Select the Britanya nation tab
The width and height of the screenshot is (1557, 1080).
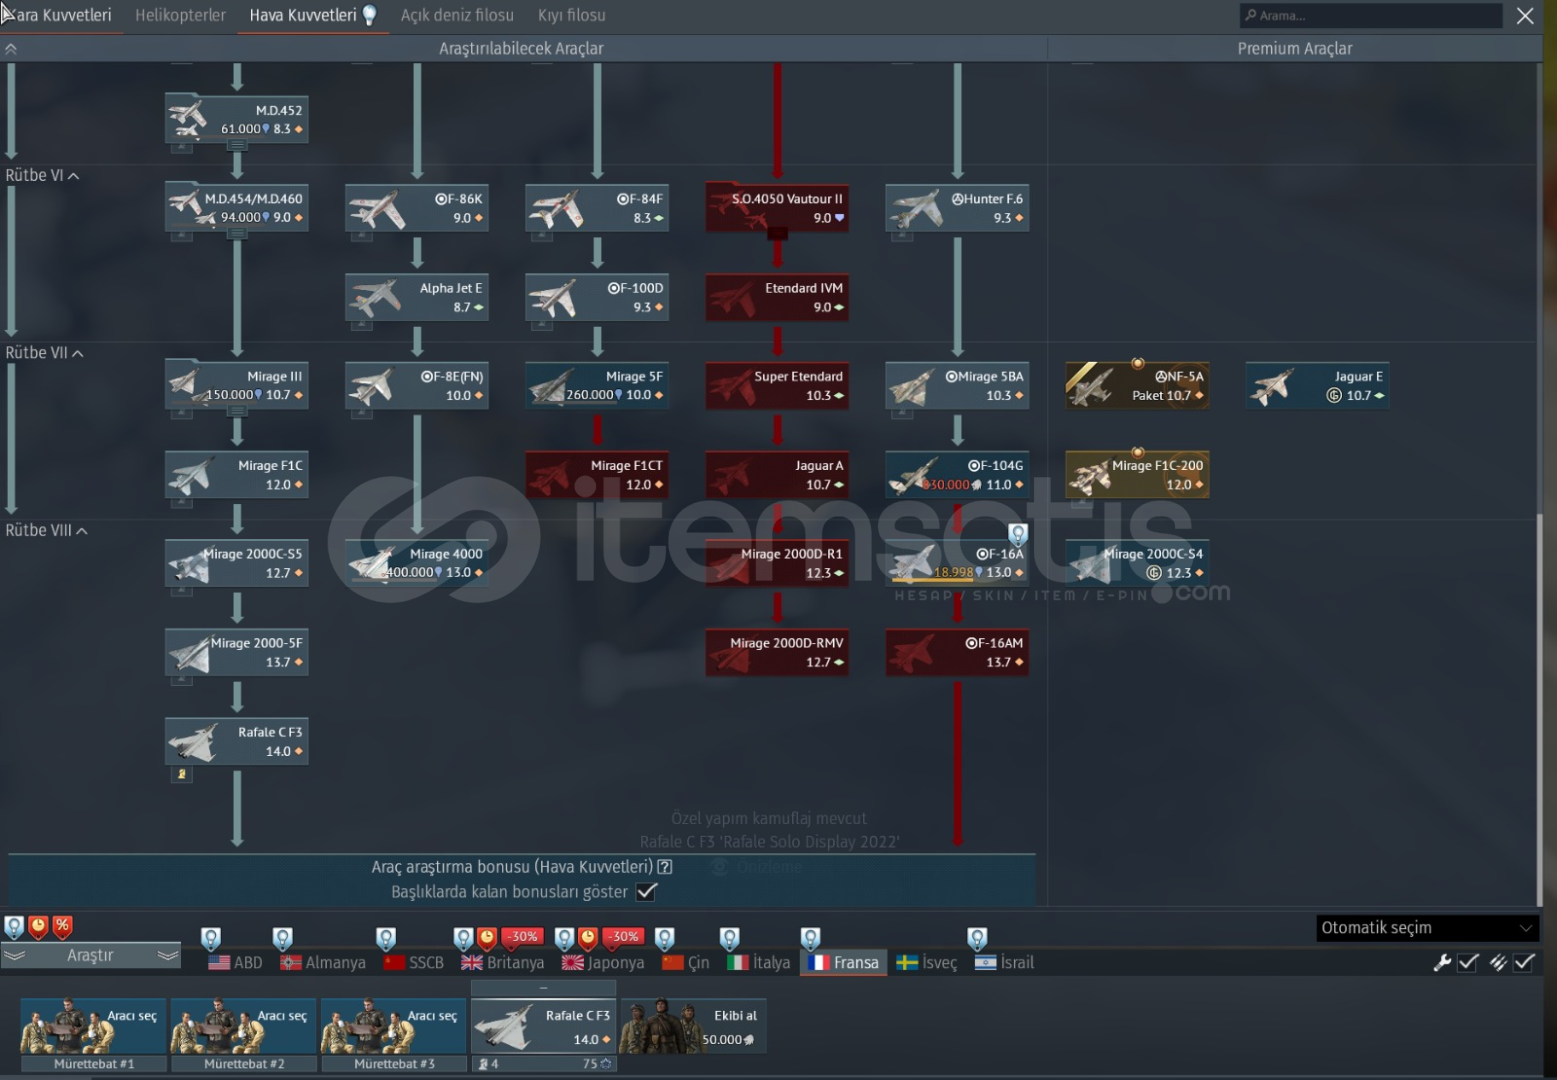click(x=503, y=963)
